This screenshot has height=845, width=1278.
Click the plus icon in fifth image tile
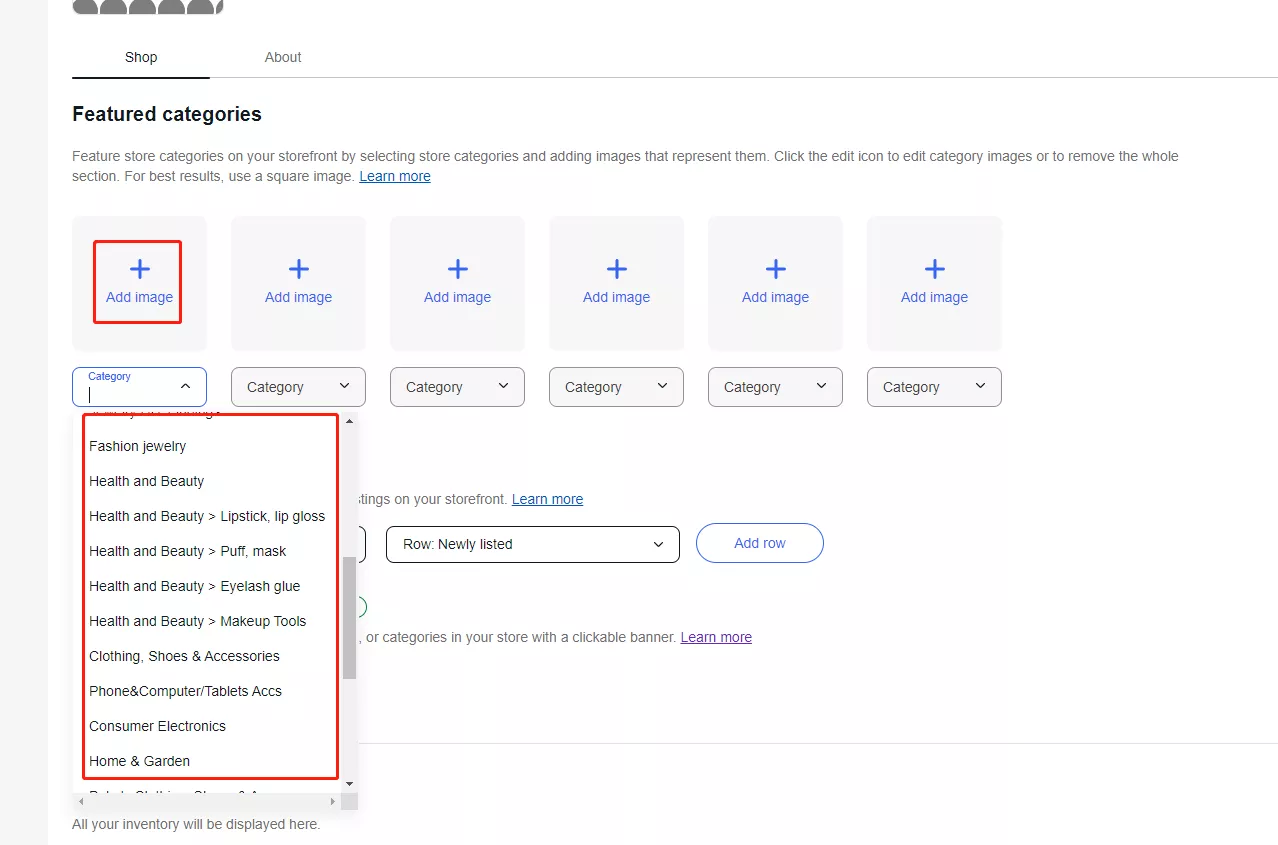775,269
